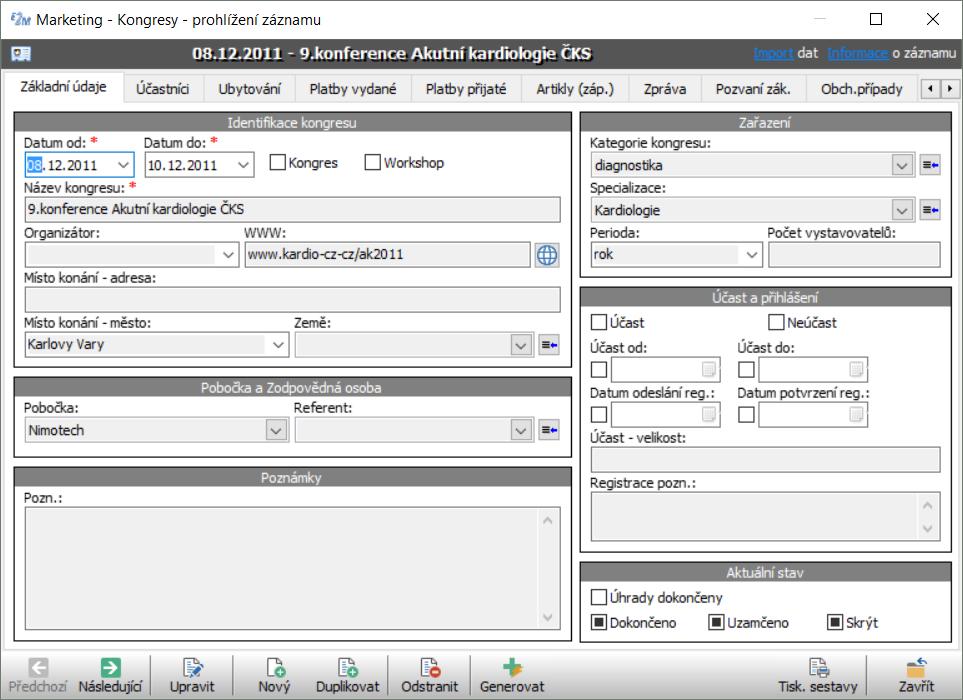Toggle the Workshop checkbox
Screen dimensions: 963x700
(x=372, y=163)
